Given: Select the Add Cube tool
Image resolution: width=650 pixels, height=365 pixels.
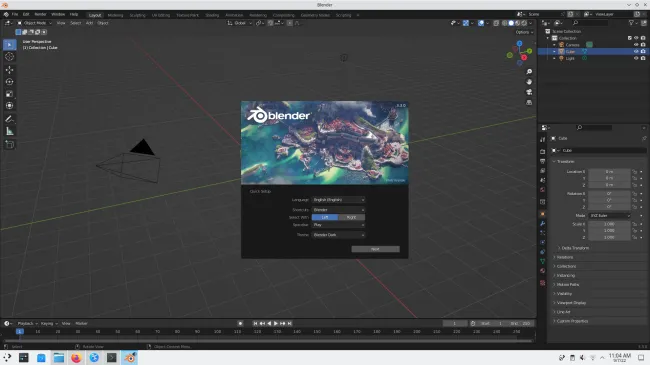Looking at the screenshot, I should click(x=10, y=144).
